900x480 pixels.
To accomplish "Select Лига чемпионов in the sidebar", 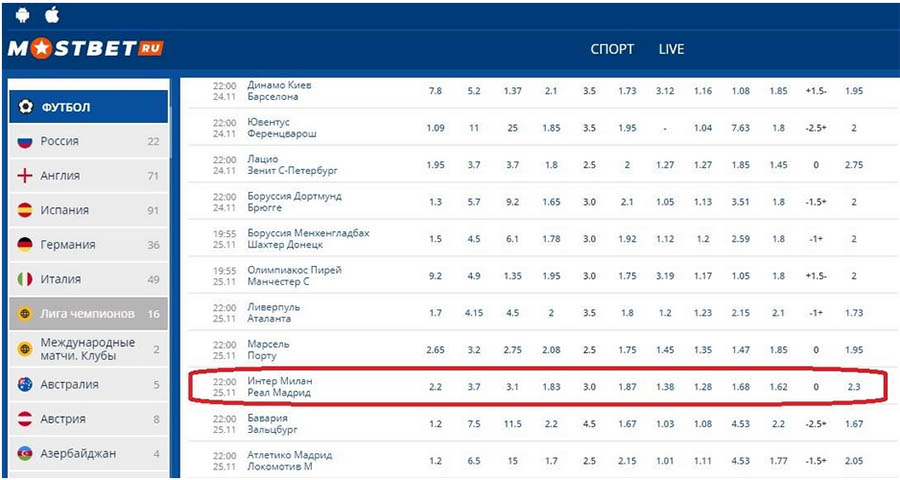I will point(87,314).
